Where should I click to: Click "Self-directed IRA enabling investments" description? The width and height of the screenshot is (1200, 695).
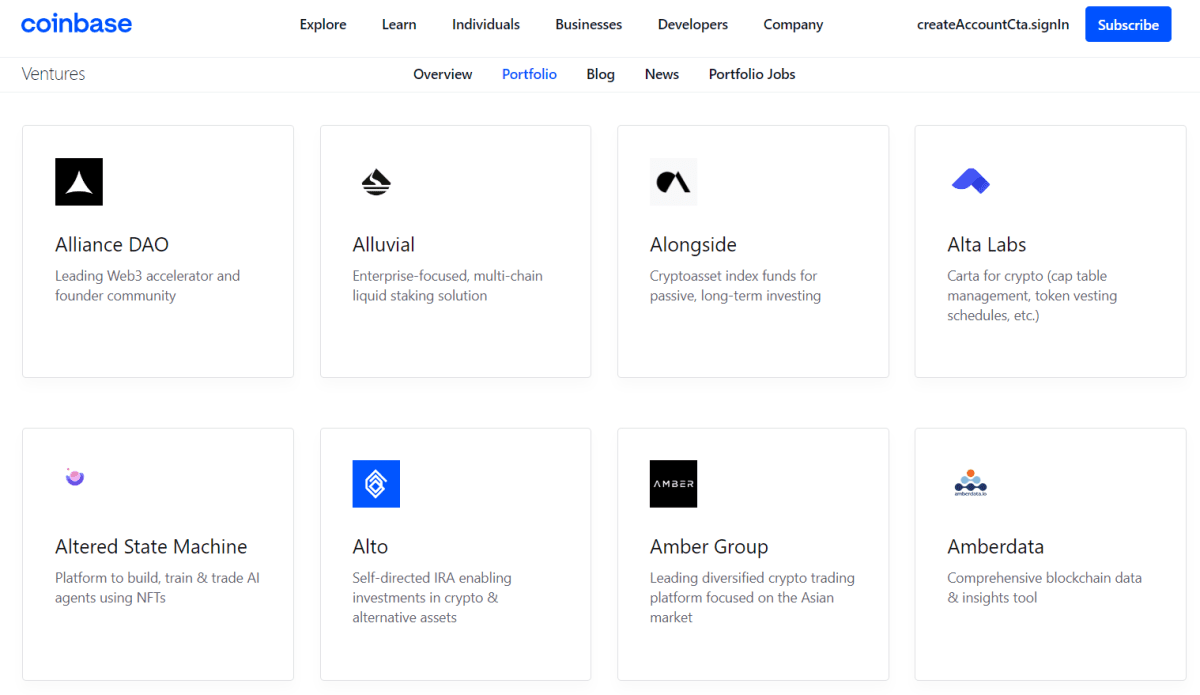(432, 598)
